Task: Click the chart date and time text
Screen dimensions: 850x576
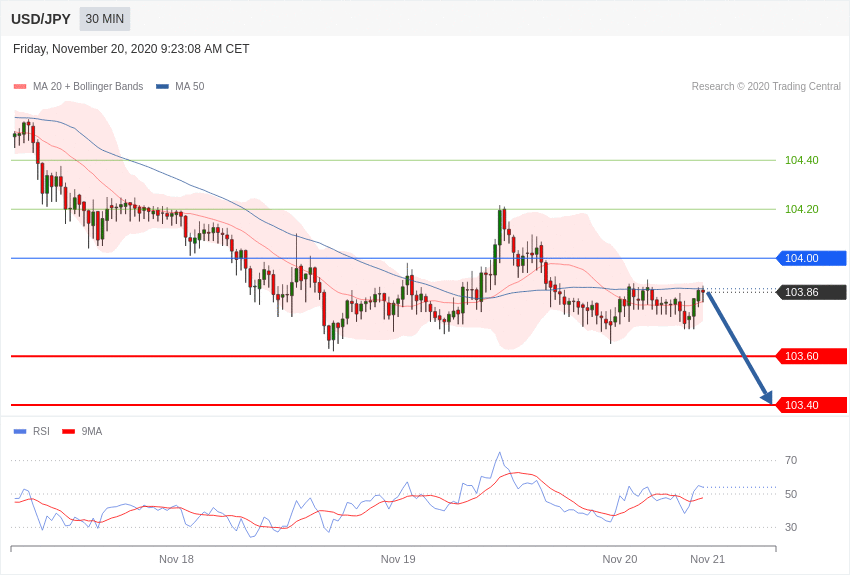Action: pos(131,49)
